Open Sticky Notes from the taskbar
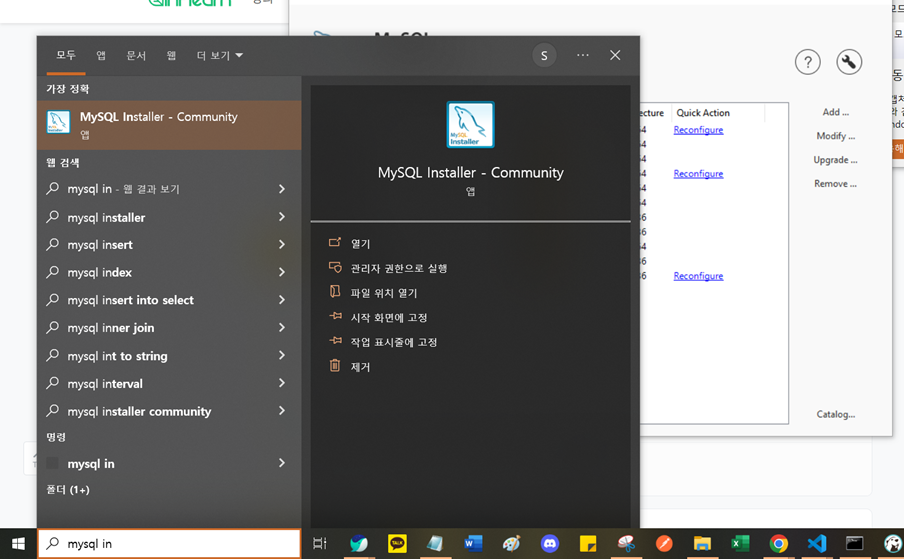Viewport: 904px width, 559px height. pyautogui.click(x=587, y=543)
